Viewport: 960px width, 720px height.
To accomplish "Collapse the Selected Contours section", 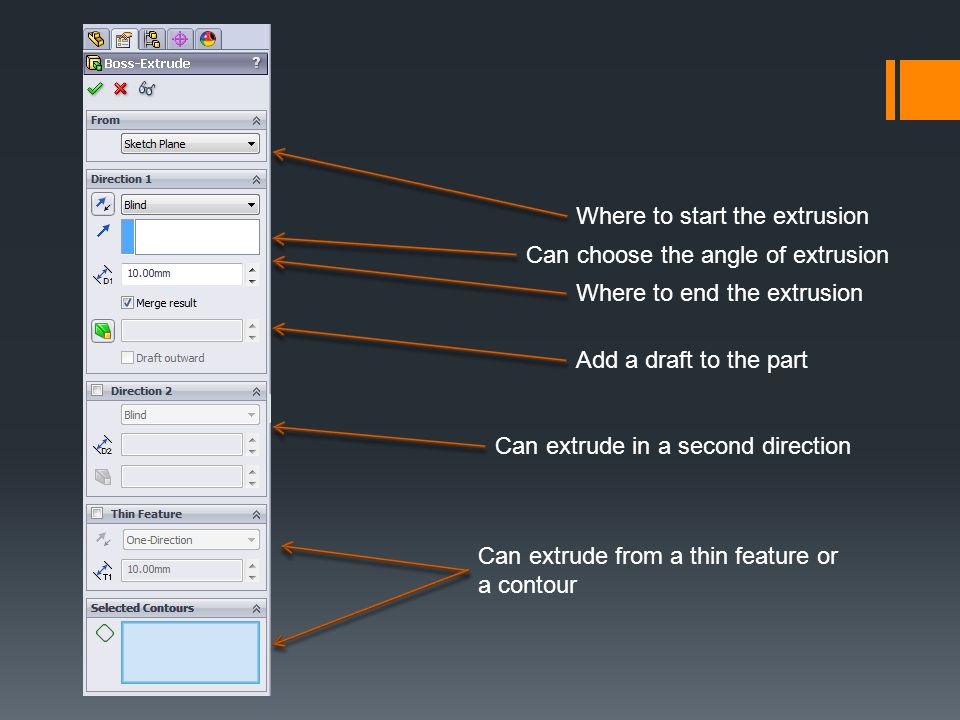I will pyautogui.click(x=257, y=609).
